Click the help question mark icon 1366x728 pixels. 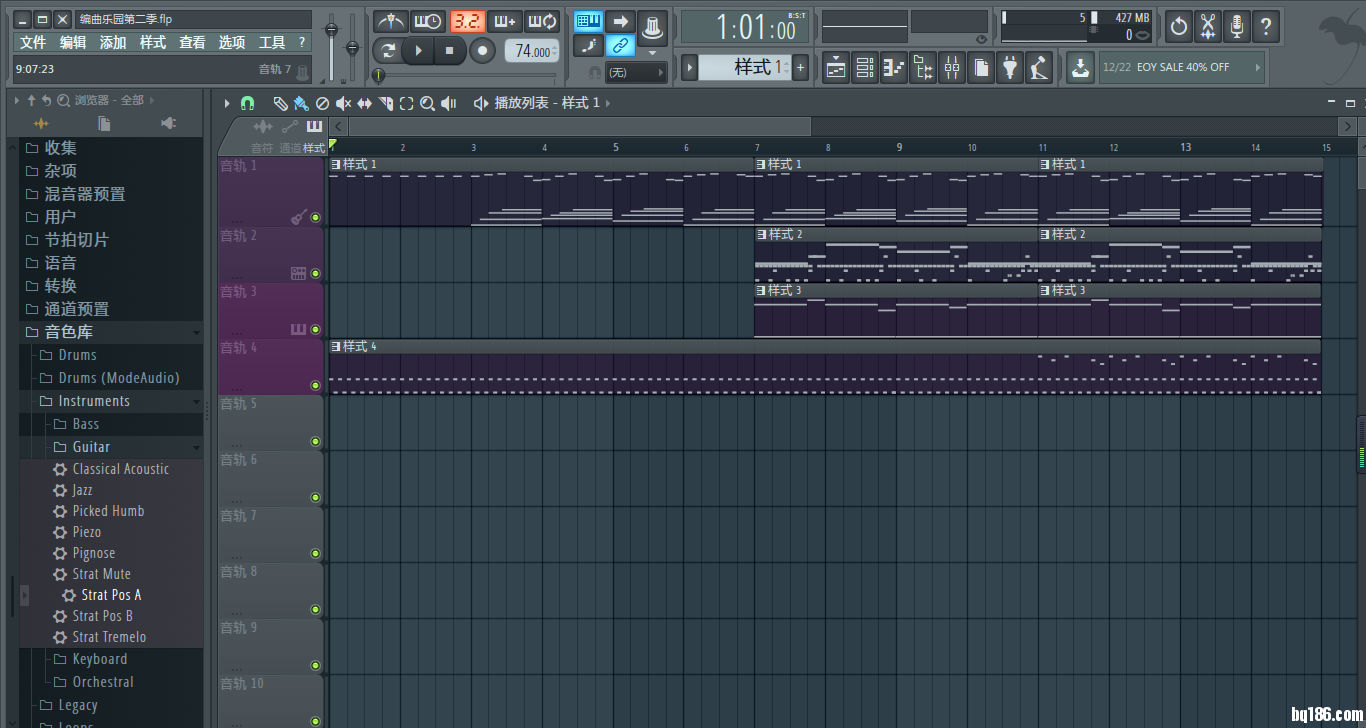[x=1266, y=27]
